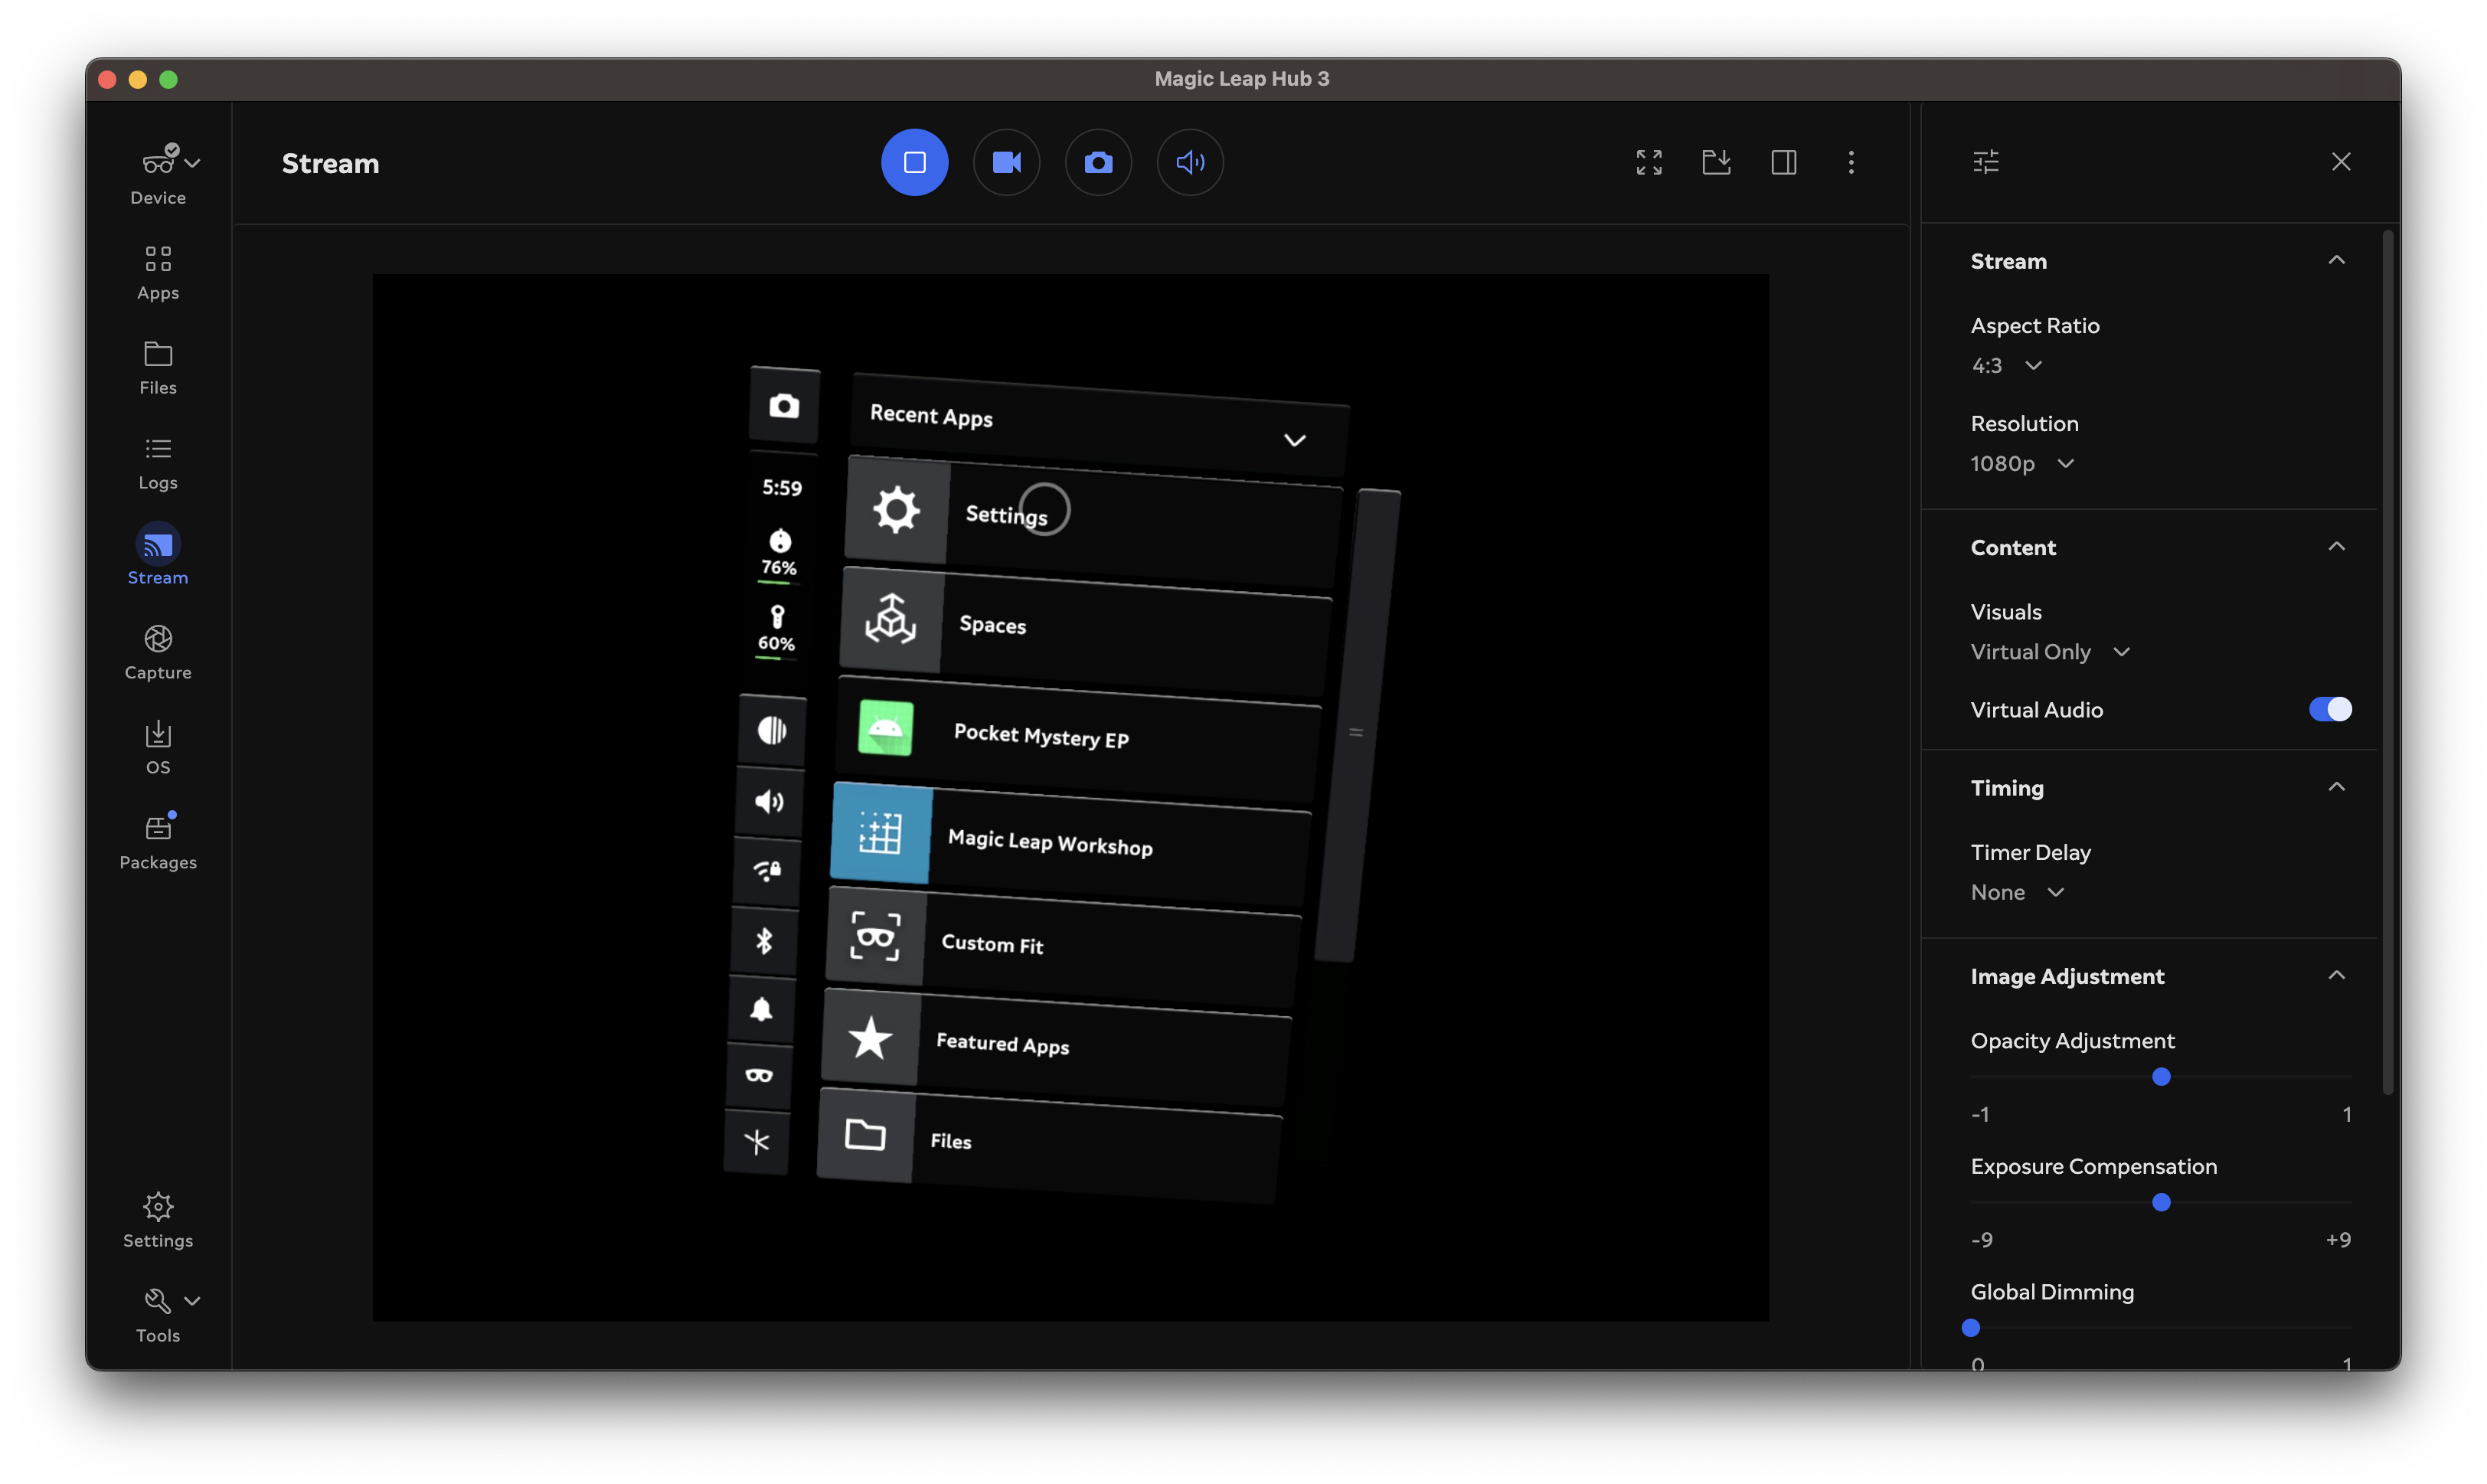Click the notifications bell icon in the stream
Screen dimensions: 2487x1484
click(761, 1009)
